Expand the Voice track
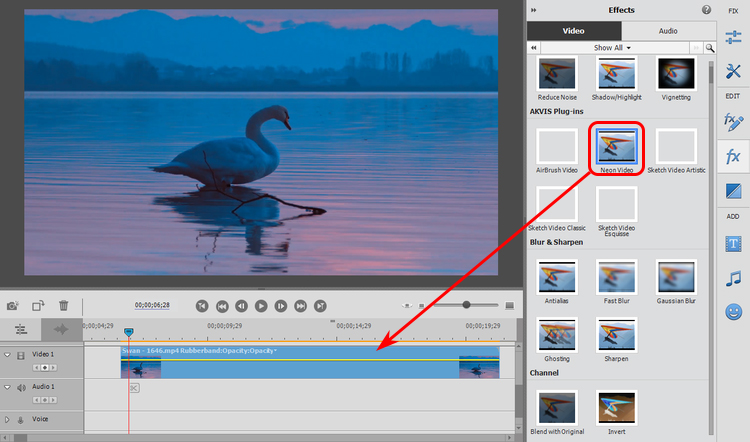Screen dimensions: 750x442 click(7, 420)
